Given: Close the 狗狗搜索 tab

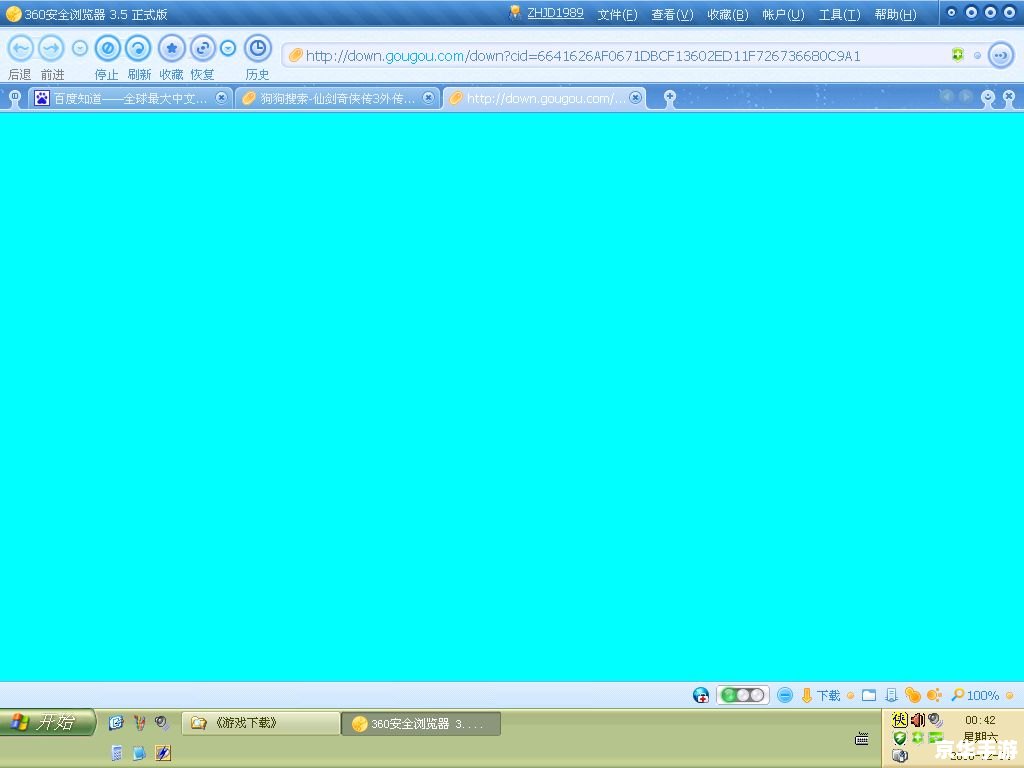Looking at the screenshot, I should [x=428, y=98].
